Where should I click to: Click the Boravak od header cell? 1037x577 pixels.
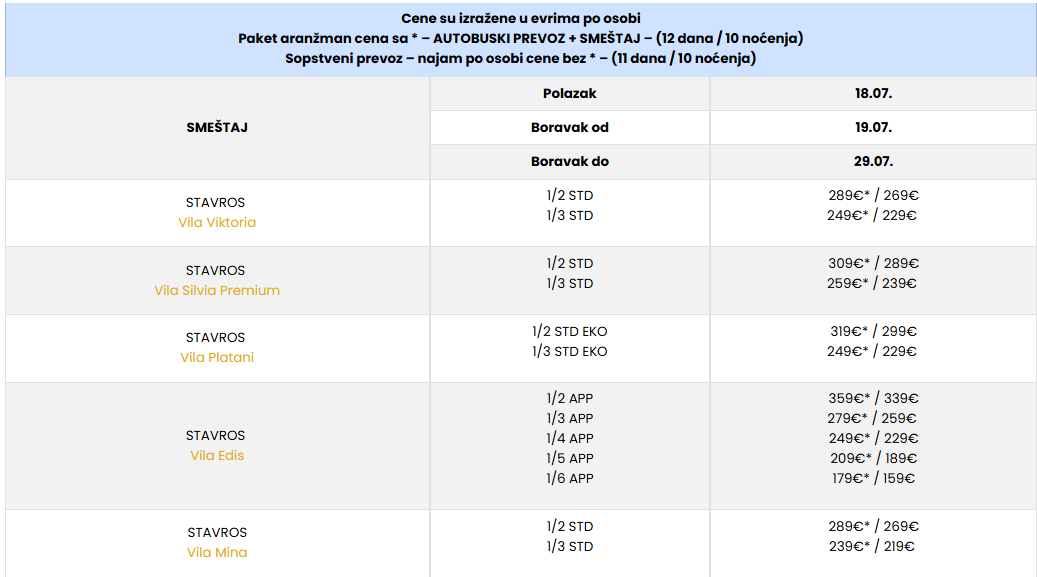pos(569,128)
